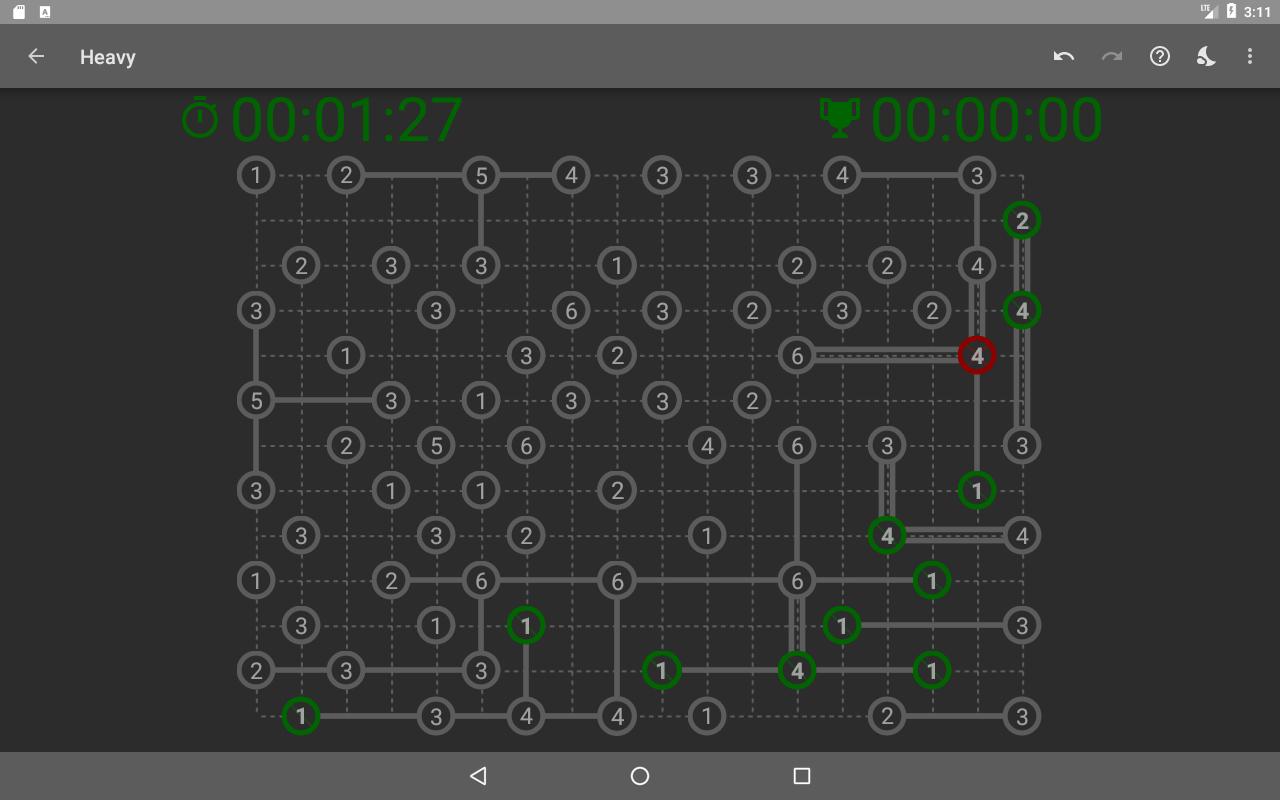This screenshot has height=800, width=1280.
Task: Tap the battery icon in status bar
Action: [x=1231, y=11]
